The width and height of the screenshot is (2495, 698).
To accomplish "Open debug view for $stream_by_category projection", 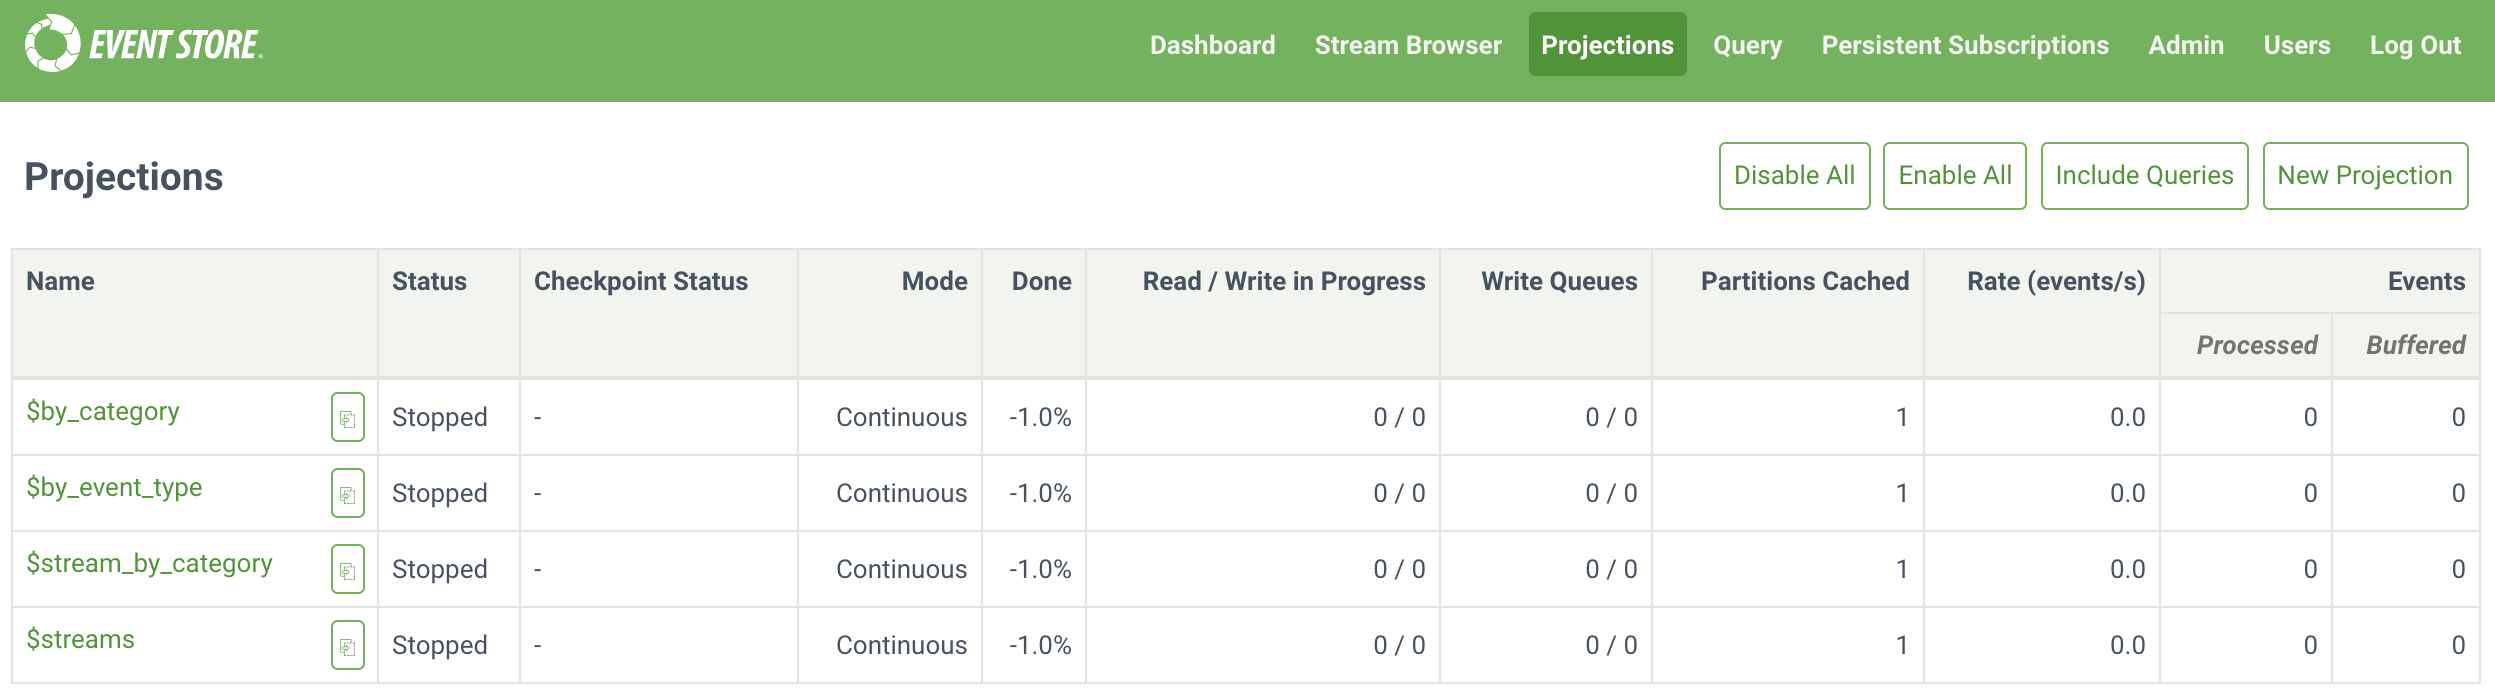I will click(x=347, y=571).
